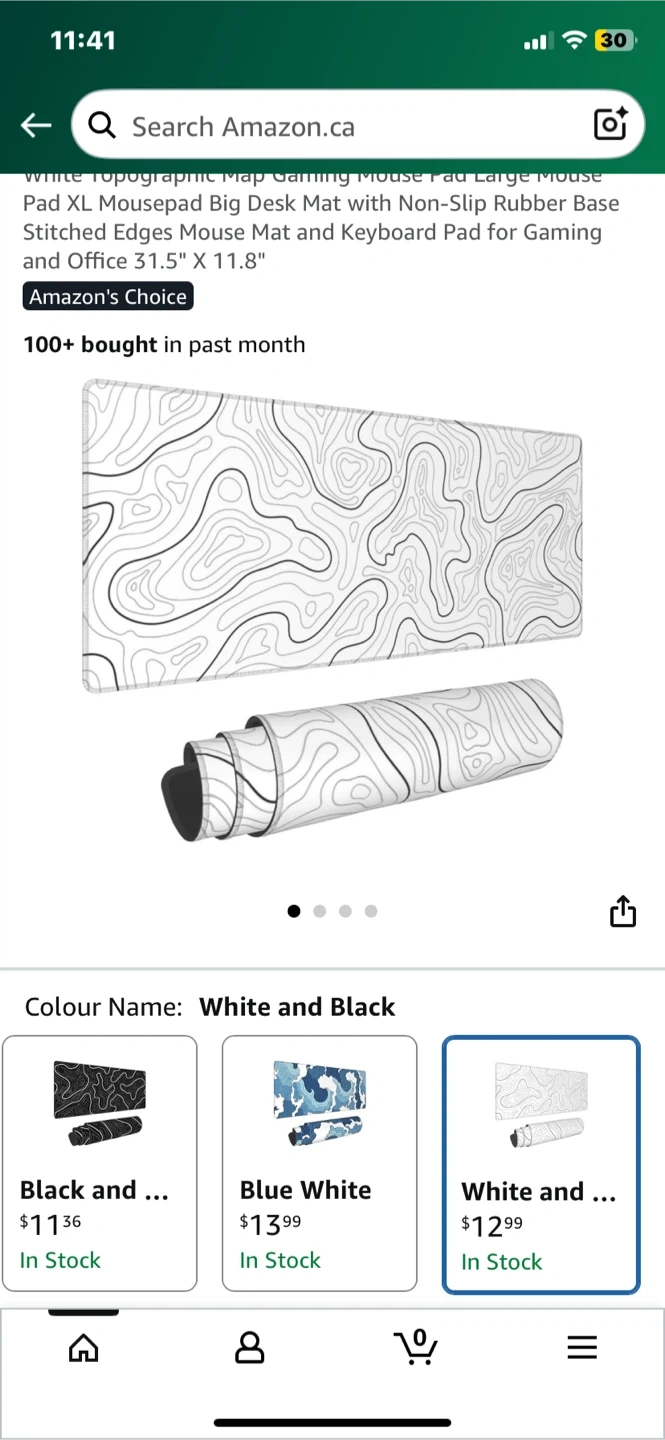Image resolution: width=665 pixels, height=1440 pixels.
Task: Tap the back arrow icon
Action: (x=36, y=125)
